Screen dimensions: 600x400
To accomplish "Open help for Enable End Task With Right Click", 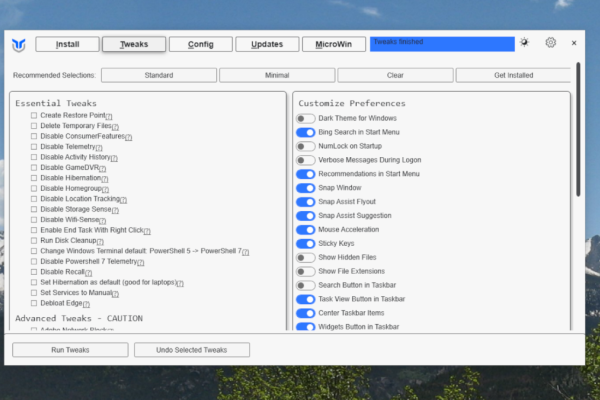I will point(147,231).
